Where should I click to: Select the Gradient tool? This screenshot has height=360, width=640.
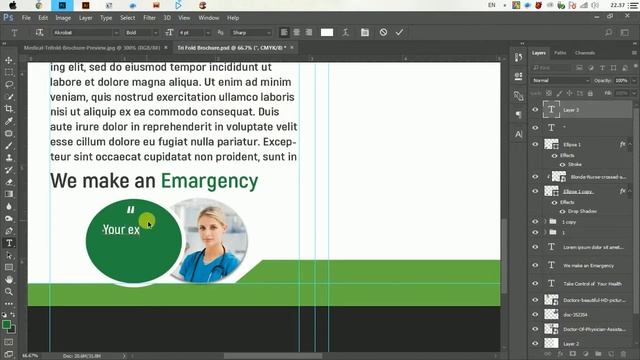9,194
